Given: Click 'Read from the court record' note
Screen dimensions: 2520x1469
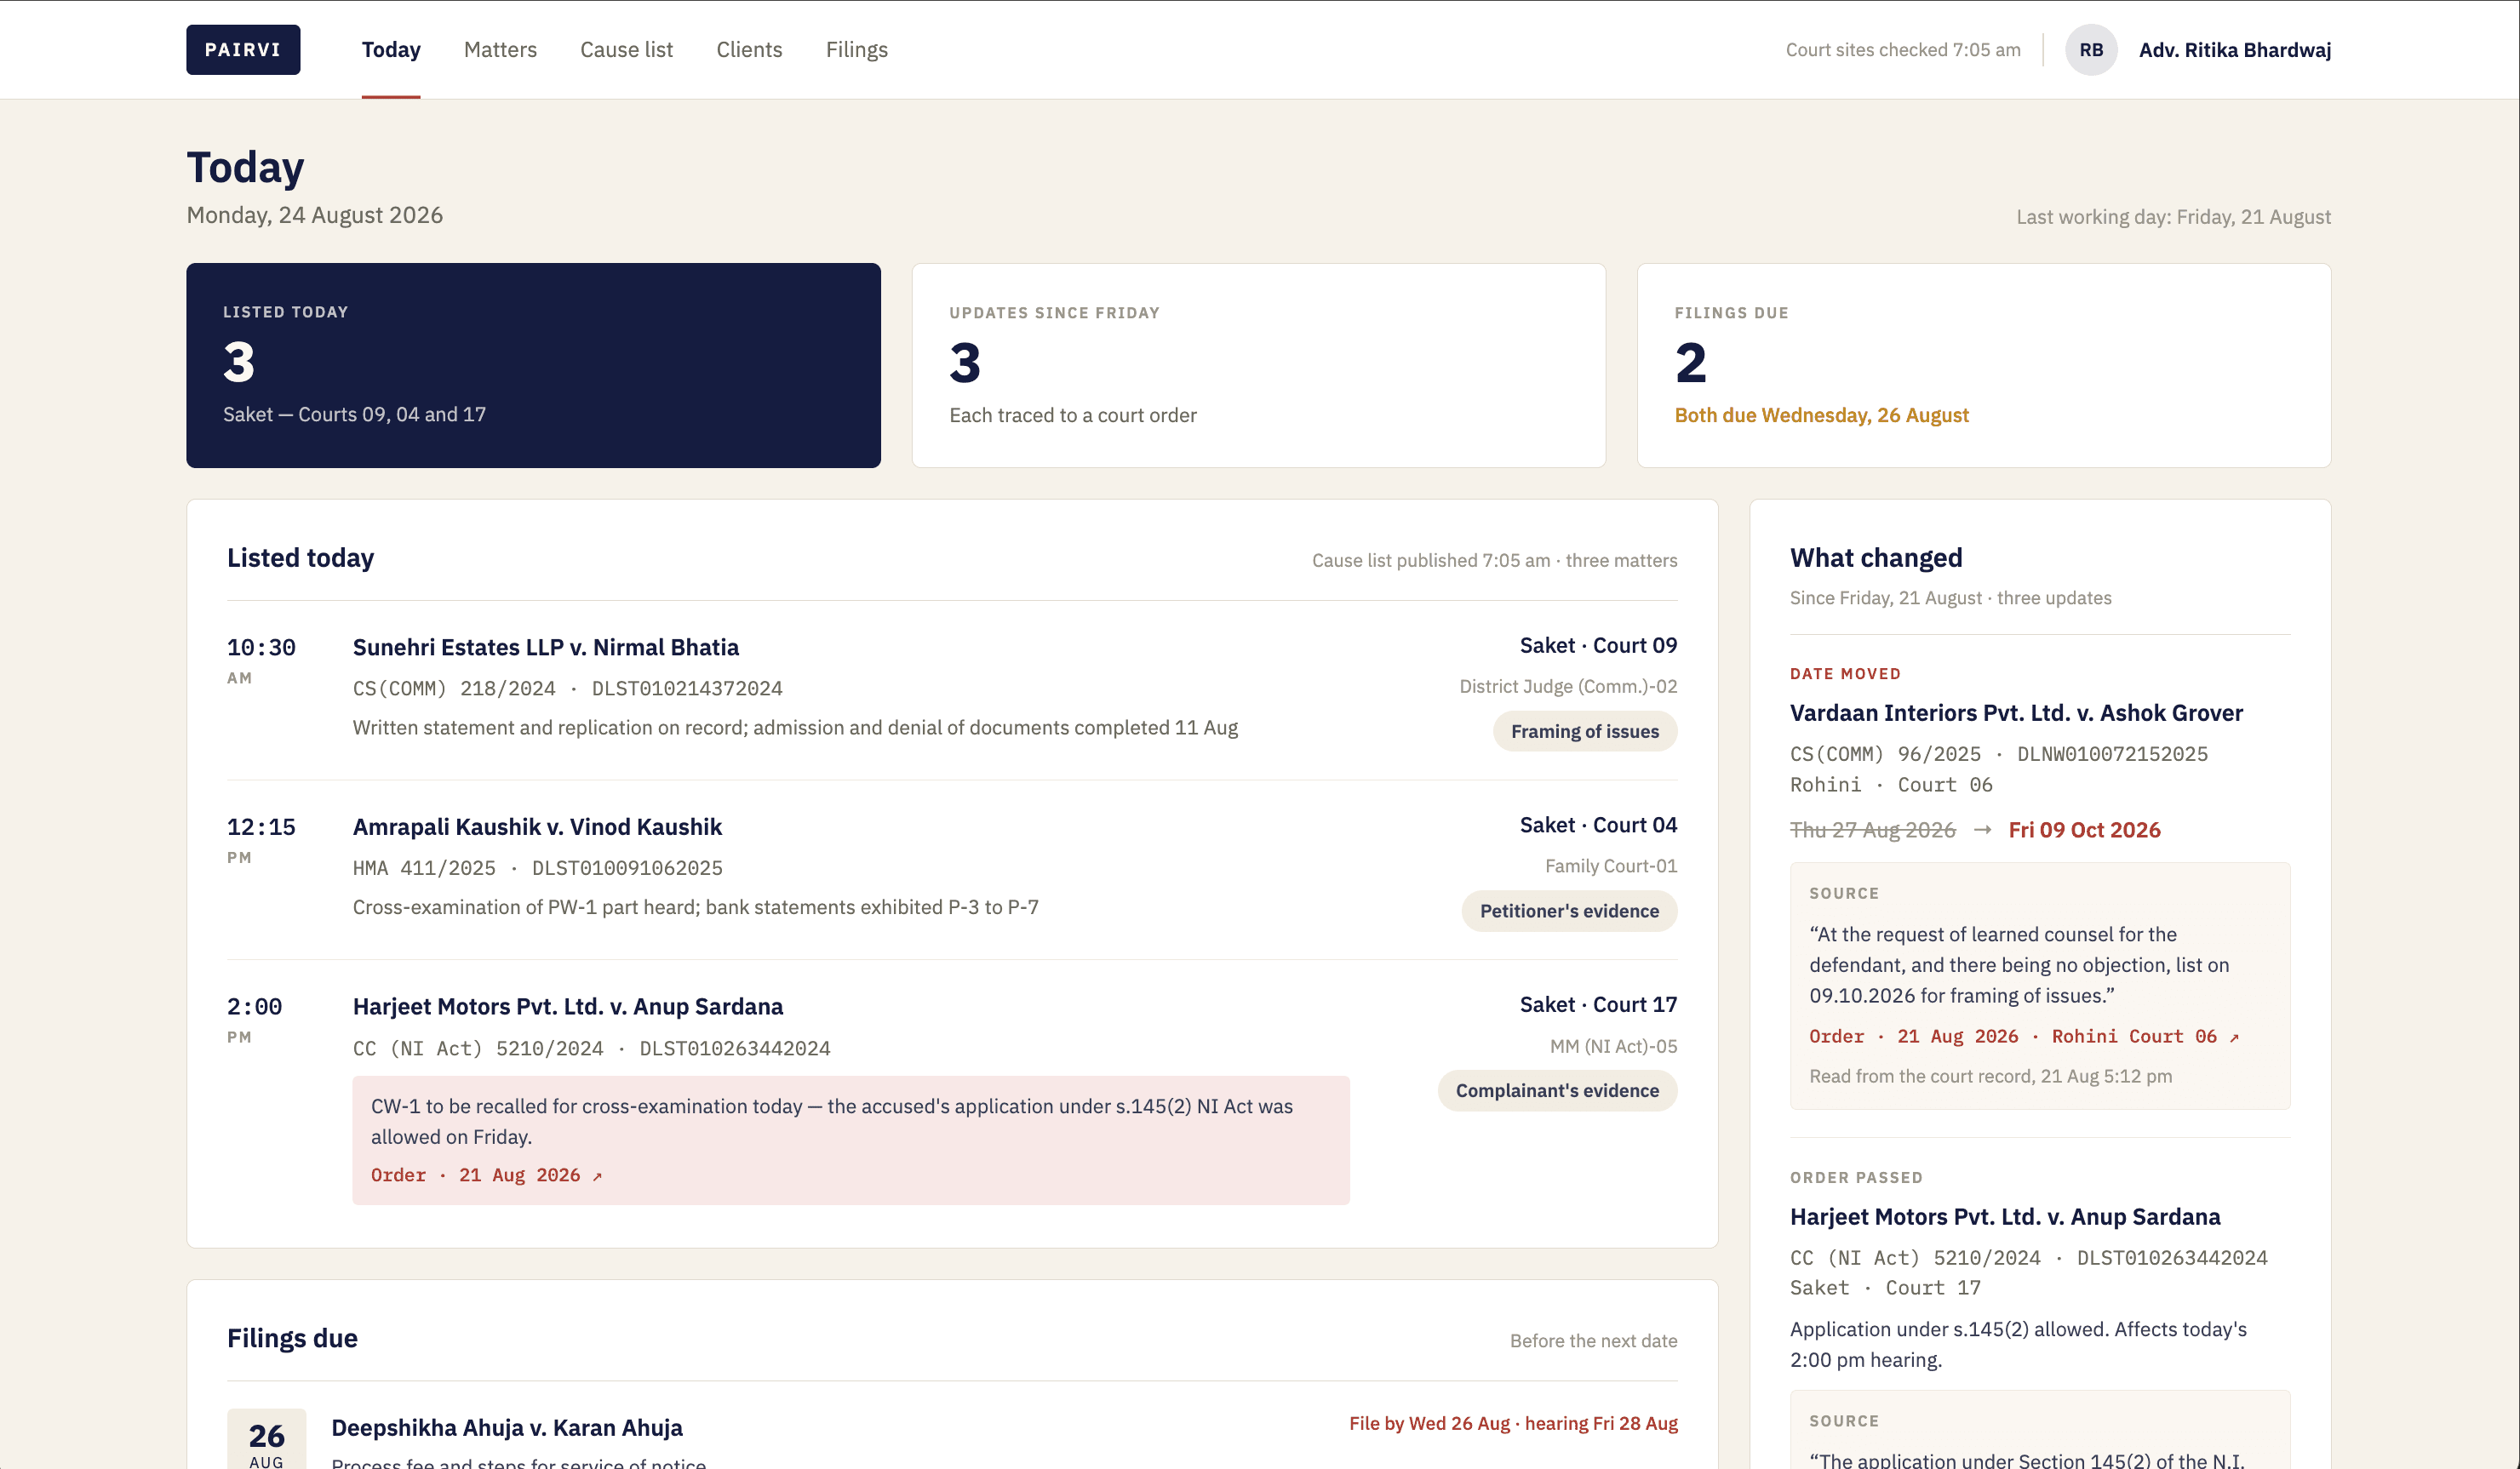Looking at the screenshot, I should coord(1990,1076).
